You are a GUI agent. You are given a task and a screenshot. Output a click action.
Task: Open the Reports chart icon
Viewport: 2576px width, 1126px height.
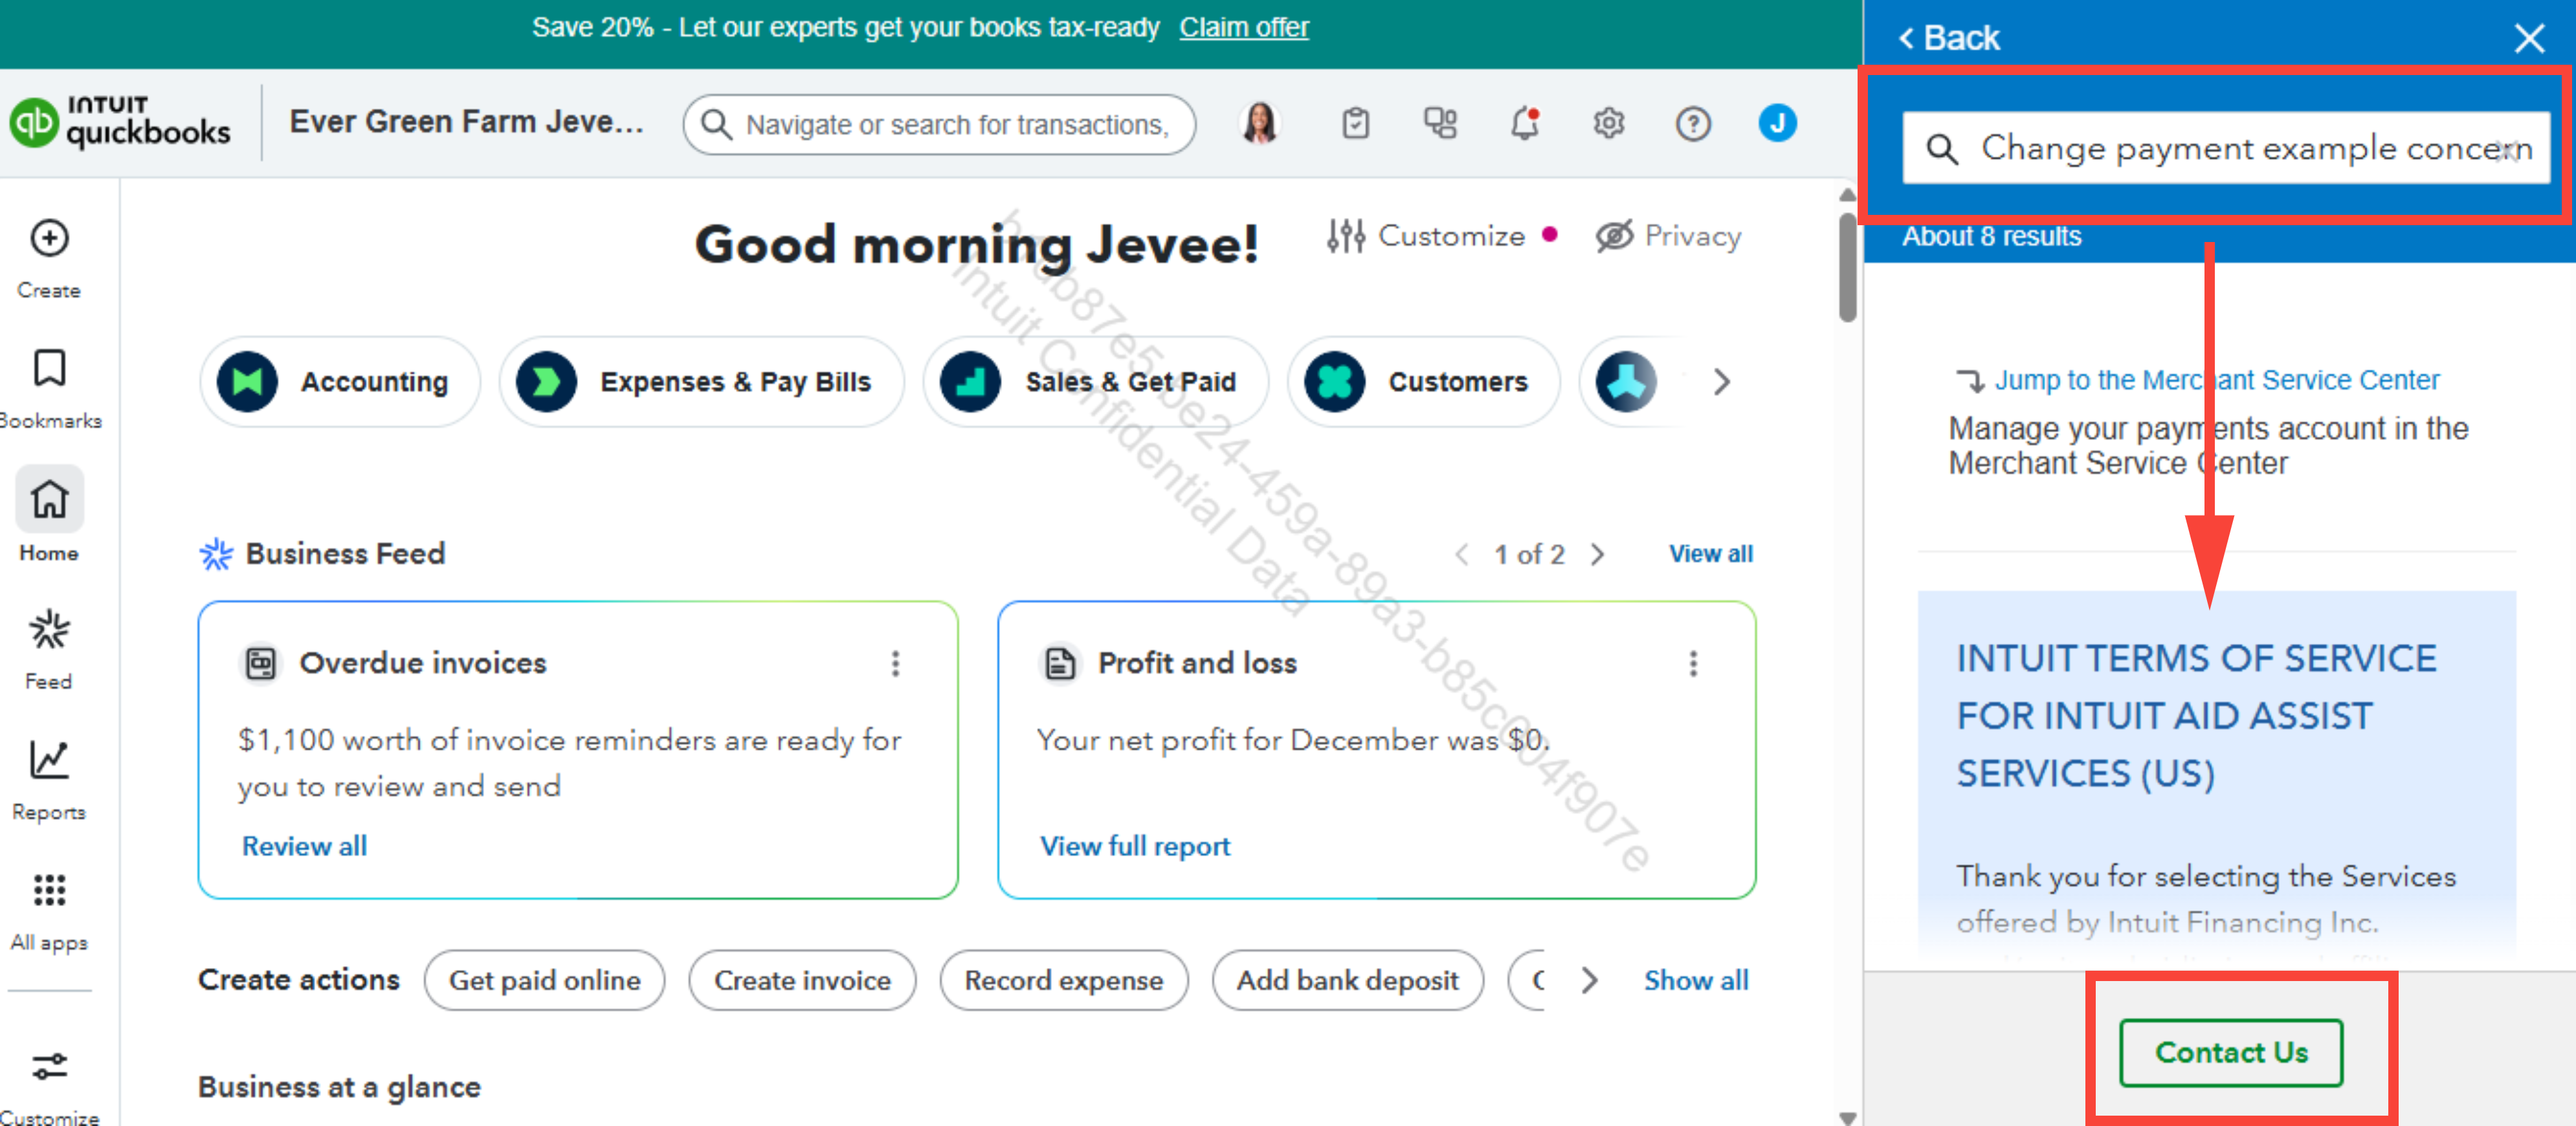point(49,761)
